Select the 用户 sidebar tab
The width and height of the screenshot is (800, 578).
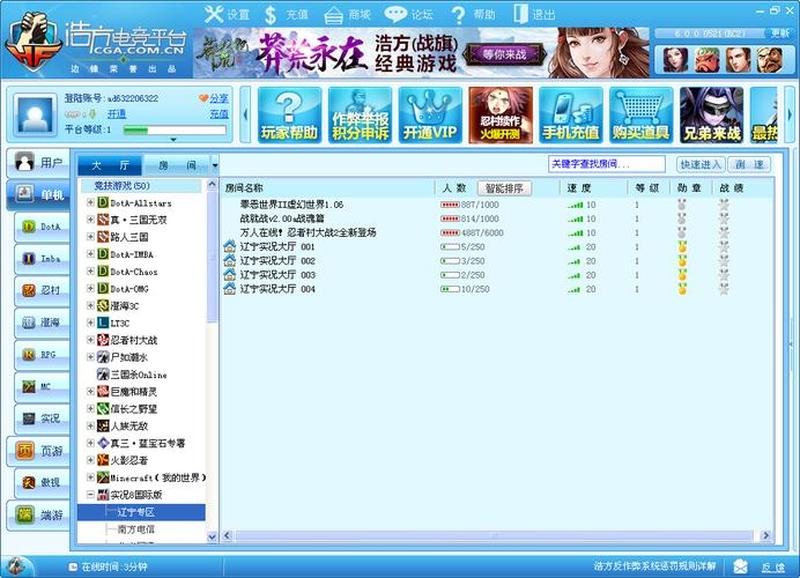(x=39, y=162)
